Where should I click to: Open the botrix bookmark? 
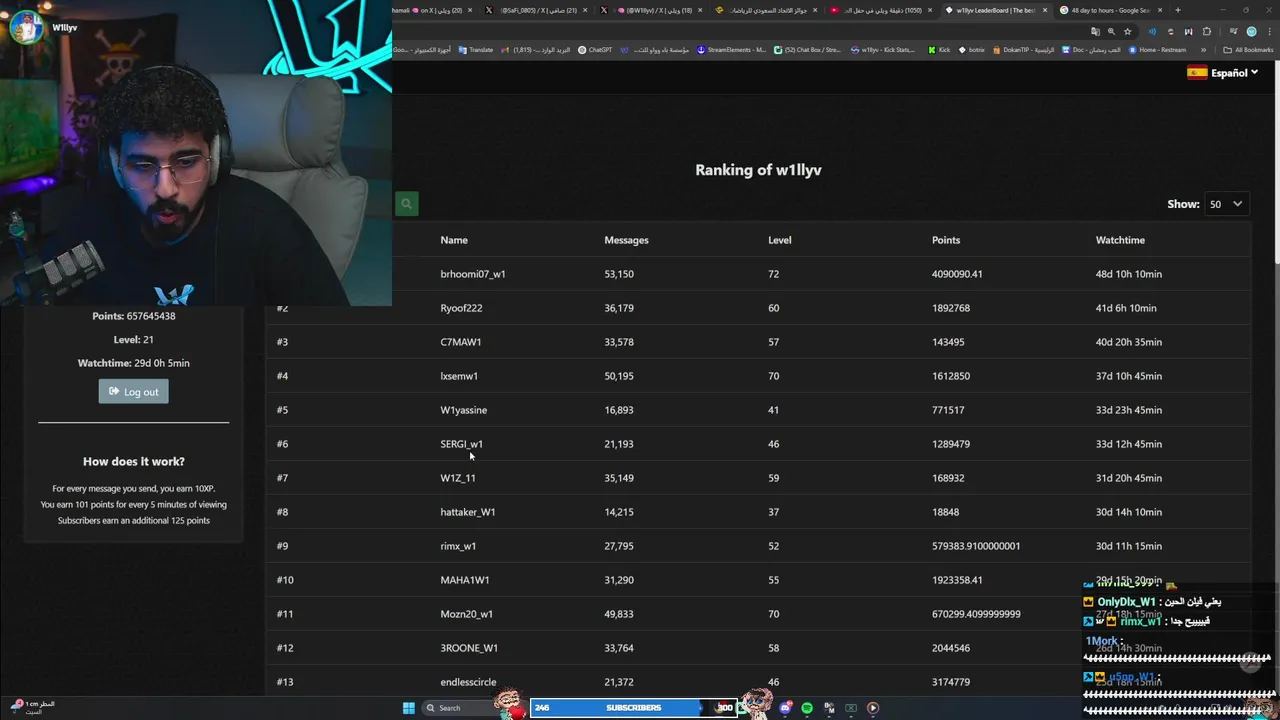pos(971,50)
